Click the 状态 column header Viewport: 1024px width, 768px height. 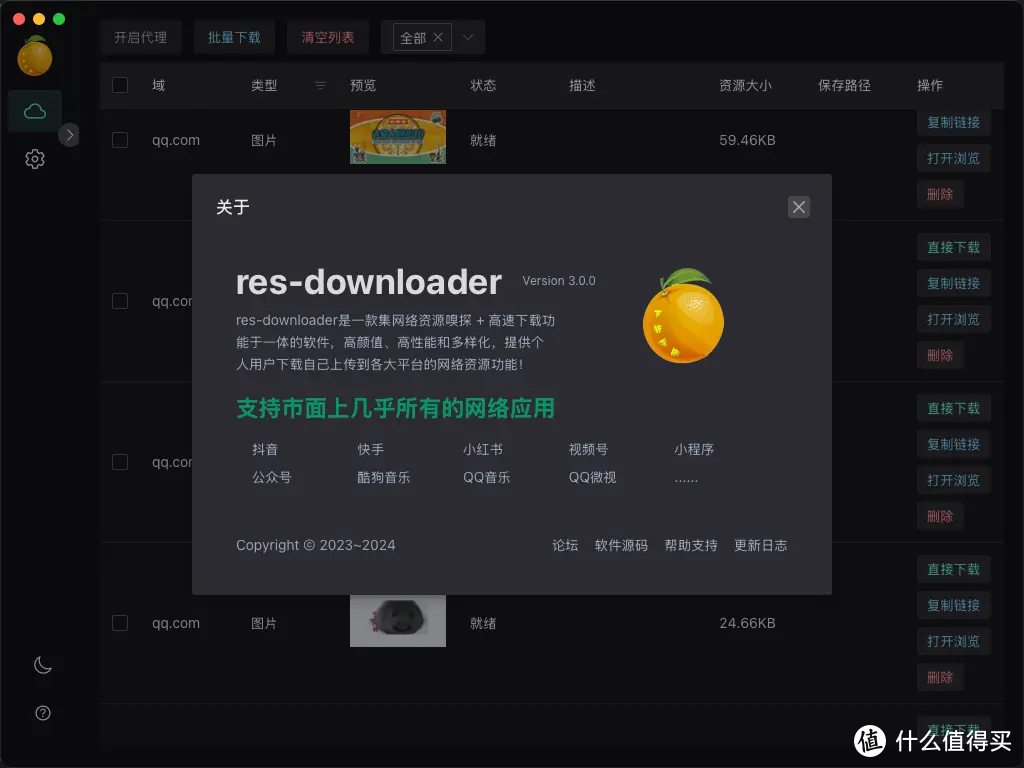click(483, 85)
